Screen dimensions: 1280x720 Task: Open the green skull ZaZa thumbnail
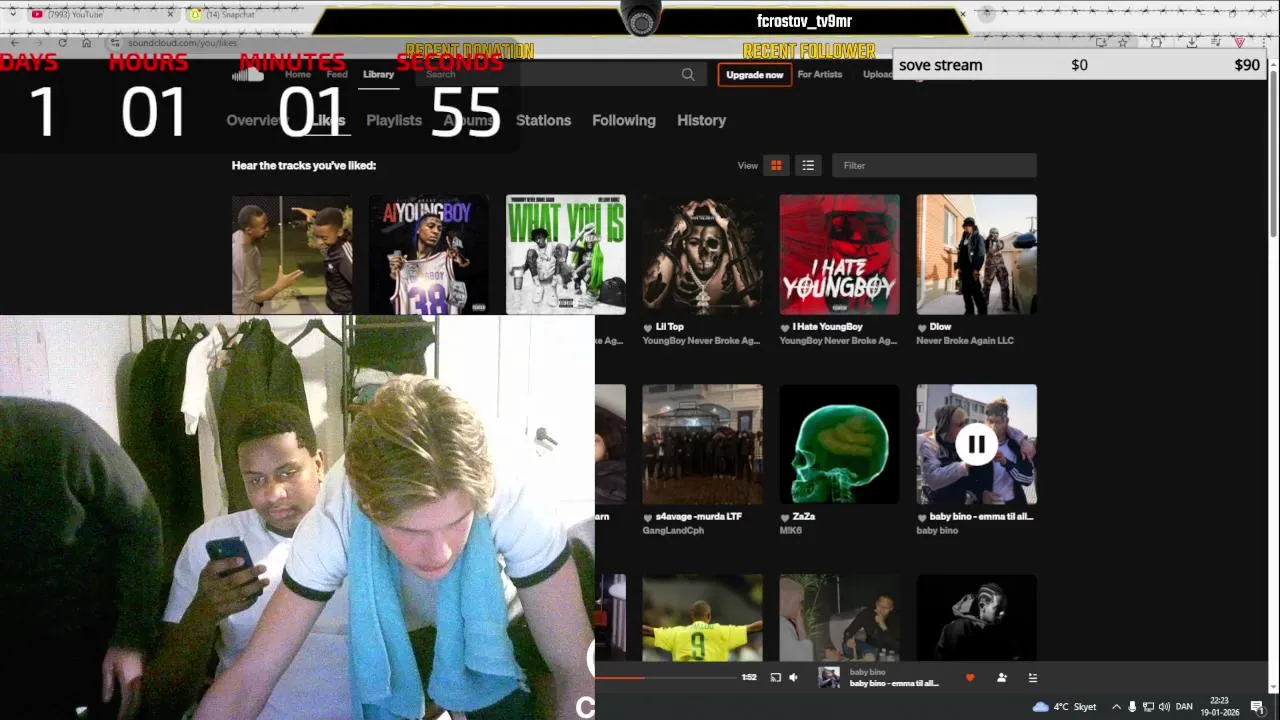[839, 444]
